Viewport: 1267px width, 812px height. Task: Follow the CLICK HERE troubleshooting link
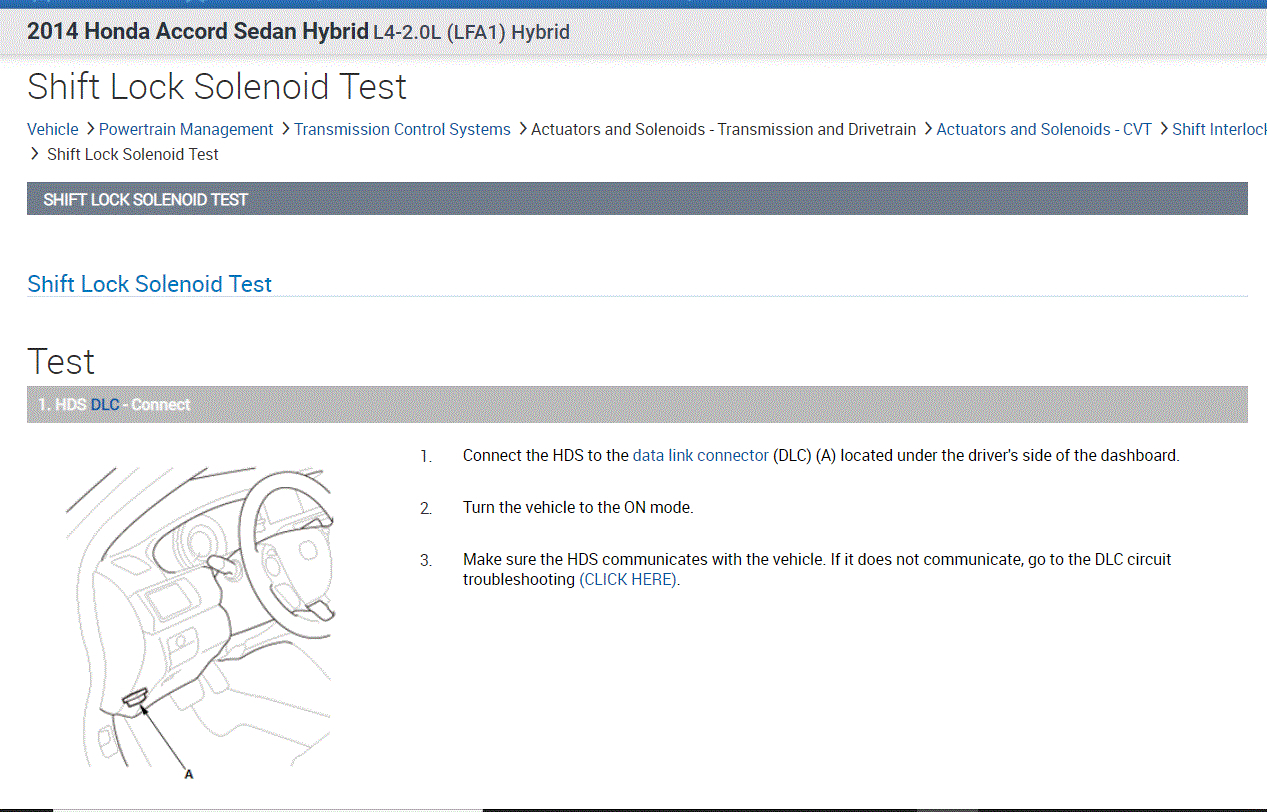[629, 579]
